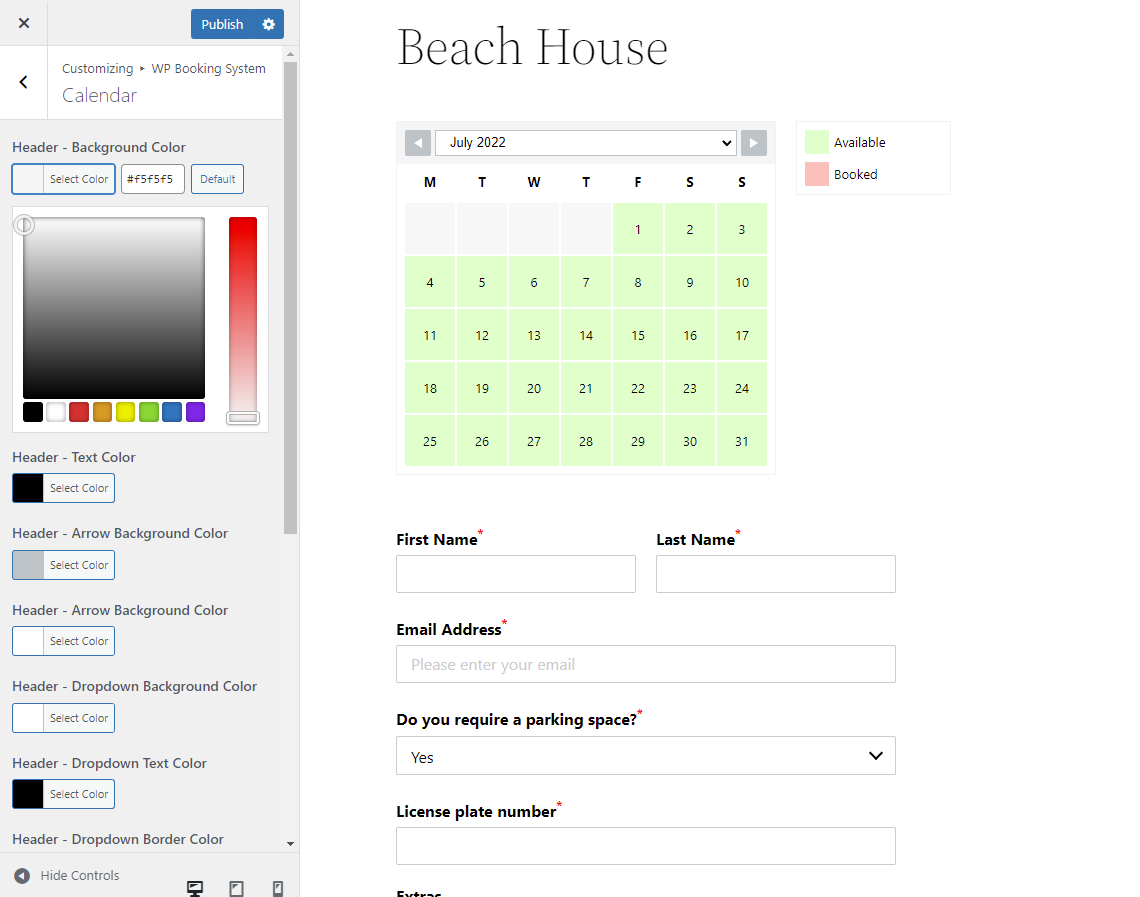
Task: Click the Email Address input field
Action: [x=646, y=664]
